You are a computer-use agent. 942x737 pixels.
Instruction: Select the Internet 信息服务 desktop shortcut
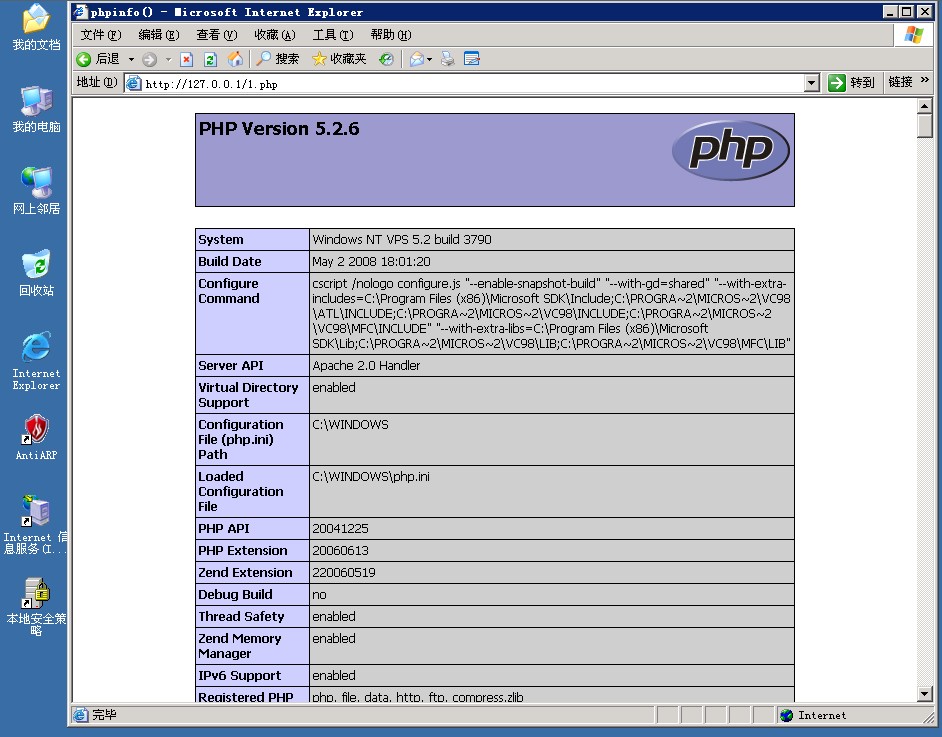click(x=35, y=525)
